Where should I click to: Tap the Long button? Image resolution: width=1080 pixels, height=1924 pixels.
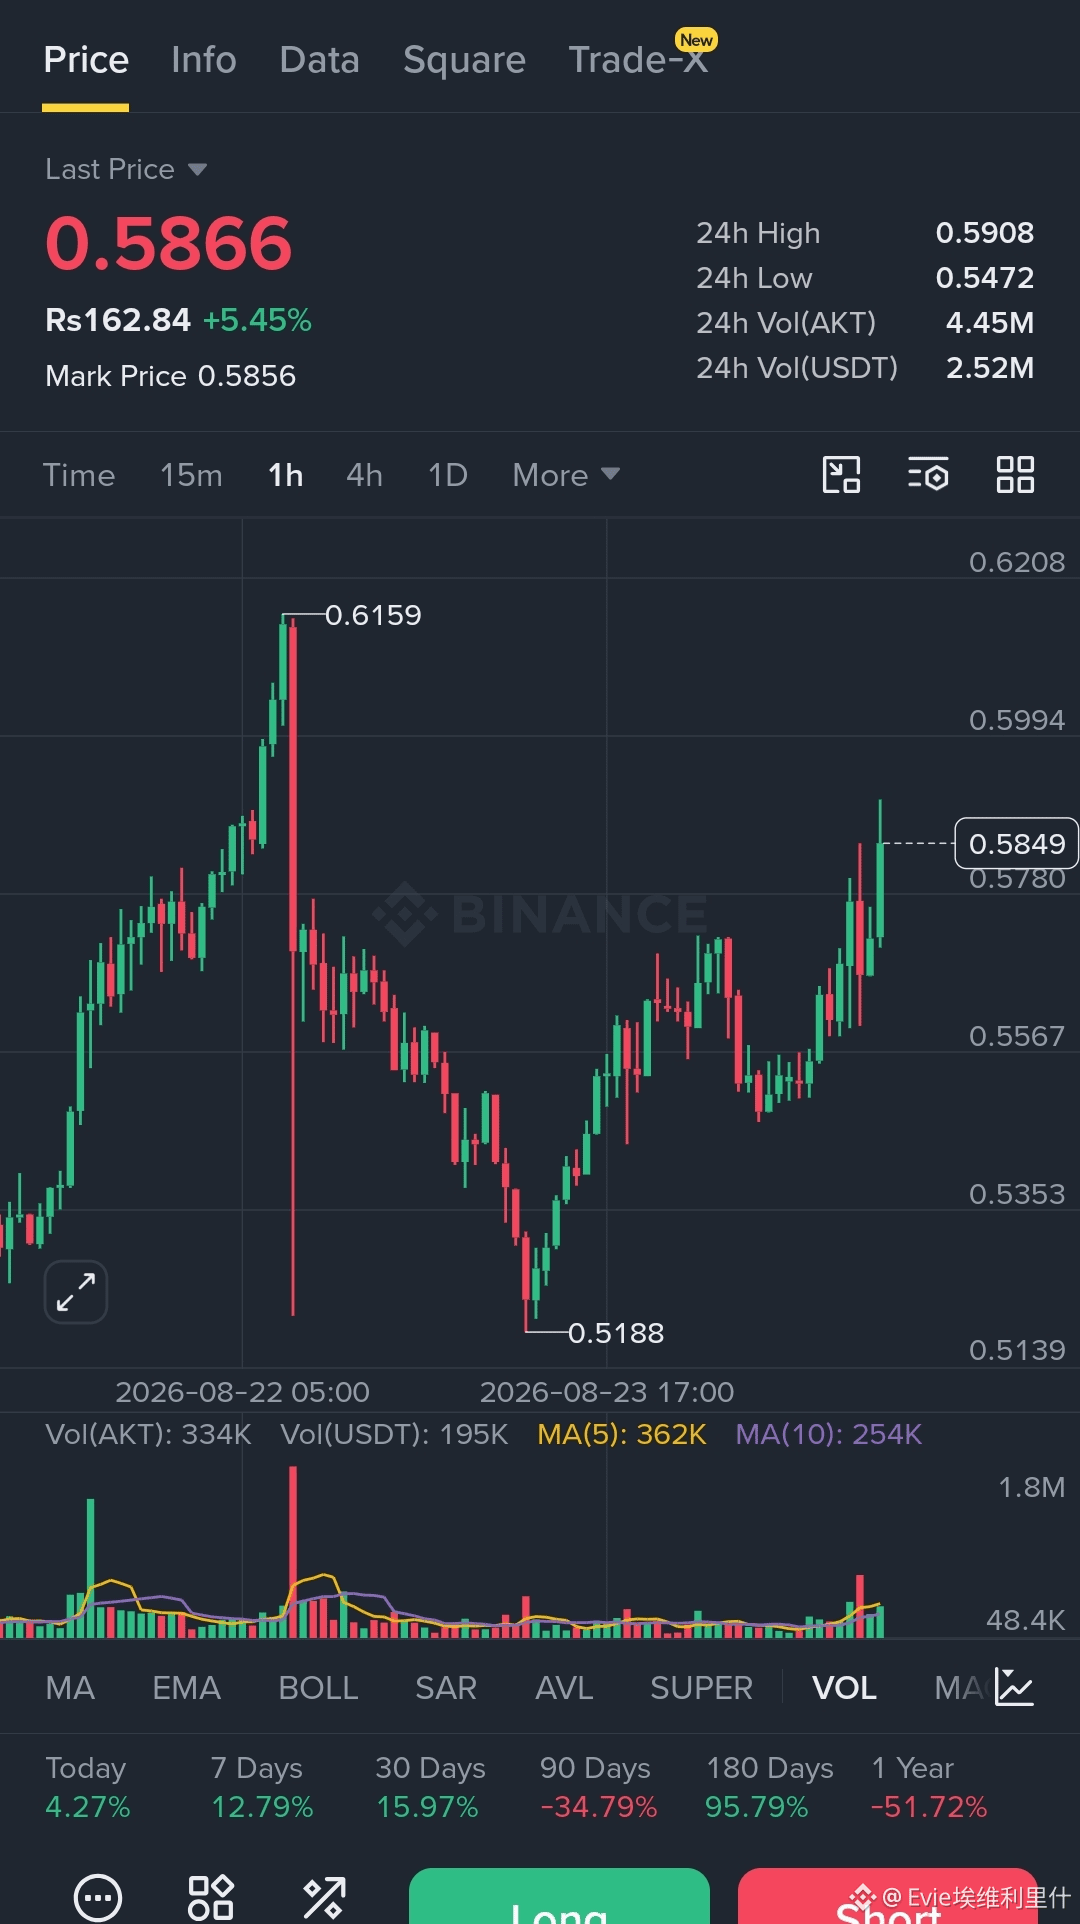pos(559,1896)
